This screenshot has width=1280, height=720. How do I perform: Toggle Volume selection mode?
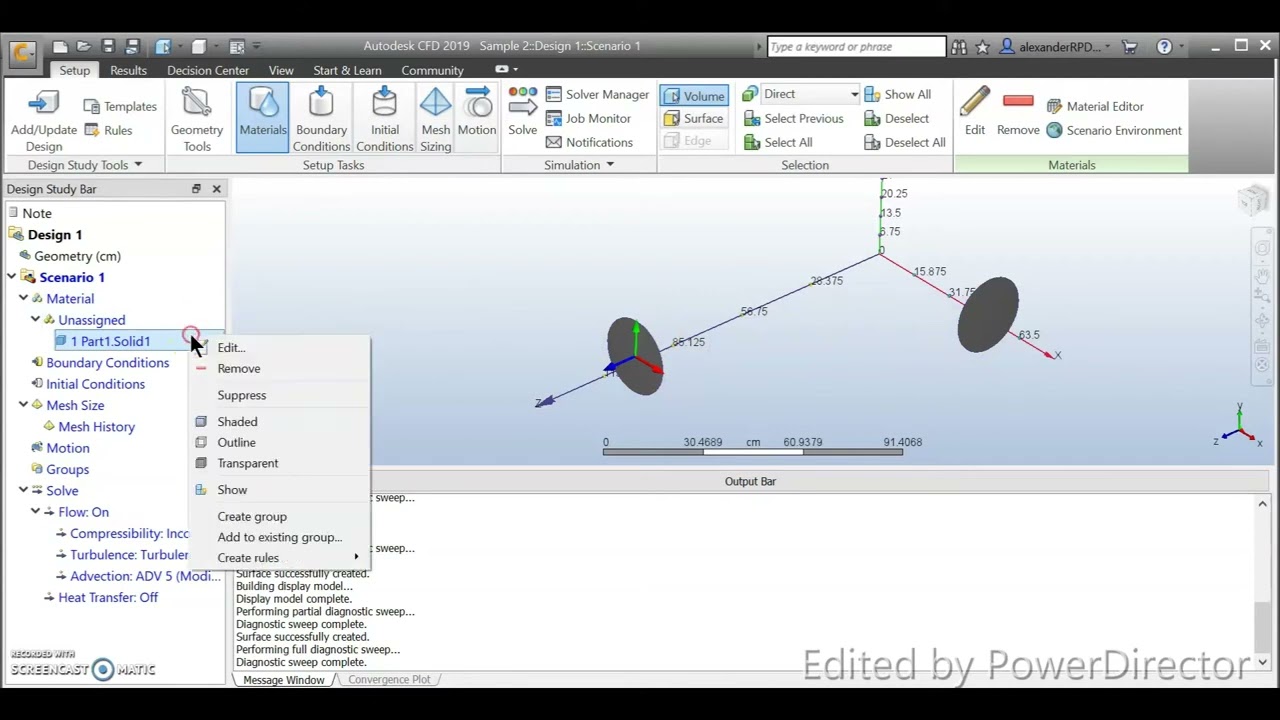point(693,96)
